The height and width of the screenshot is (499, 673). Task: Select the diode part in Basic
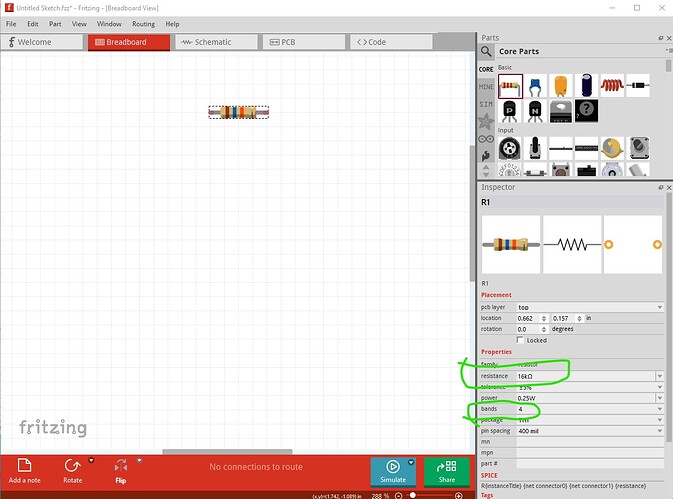637,86
